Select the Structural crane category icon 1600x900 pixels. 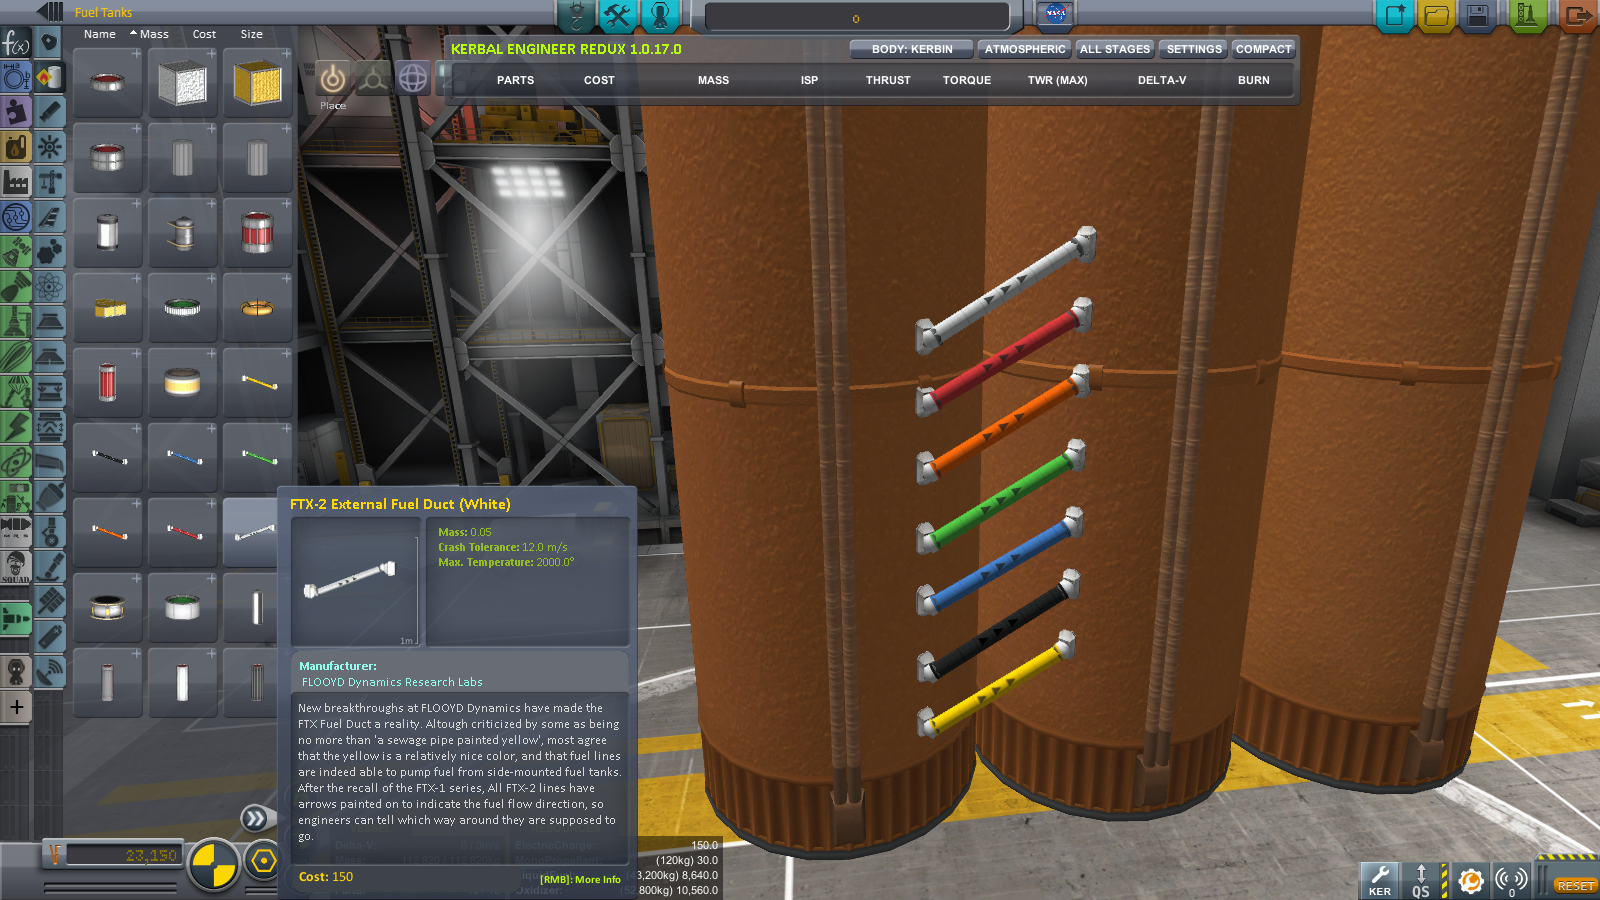[49, 181]
